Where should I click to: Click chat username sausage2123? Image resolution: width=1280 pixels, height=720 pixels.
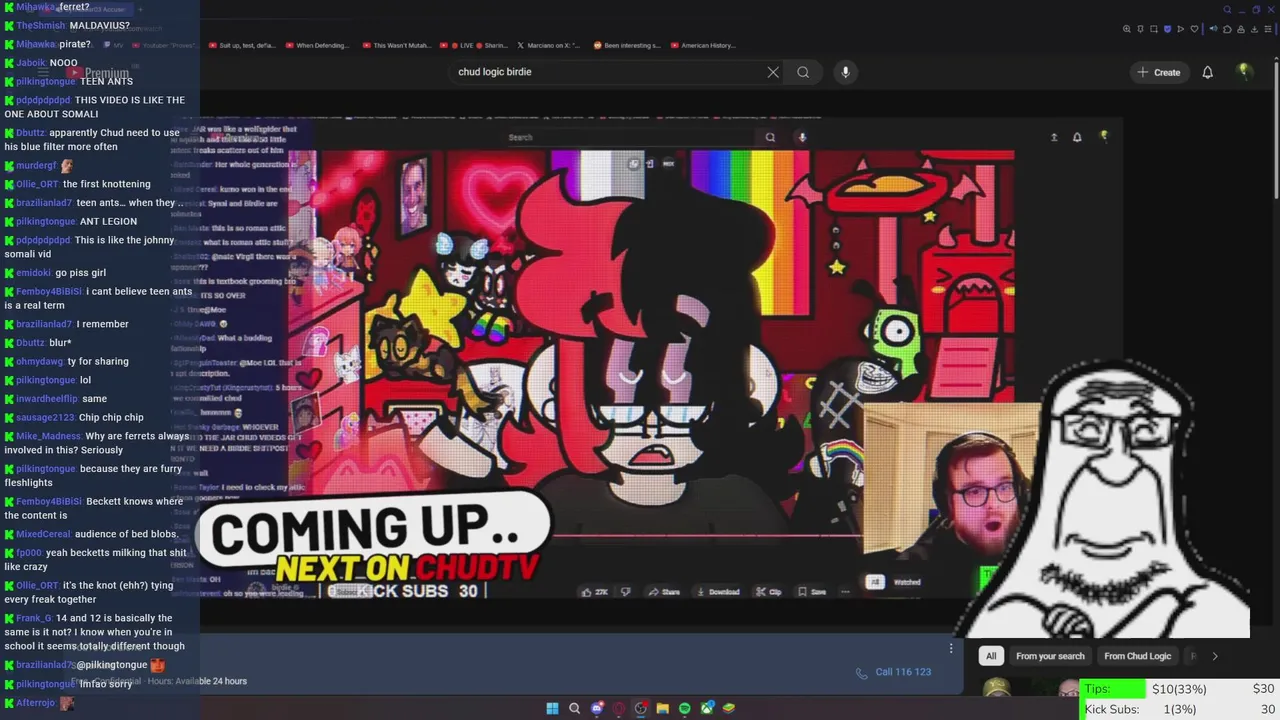coord(45,417)
